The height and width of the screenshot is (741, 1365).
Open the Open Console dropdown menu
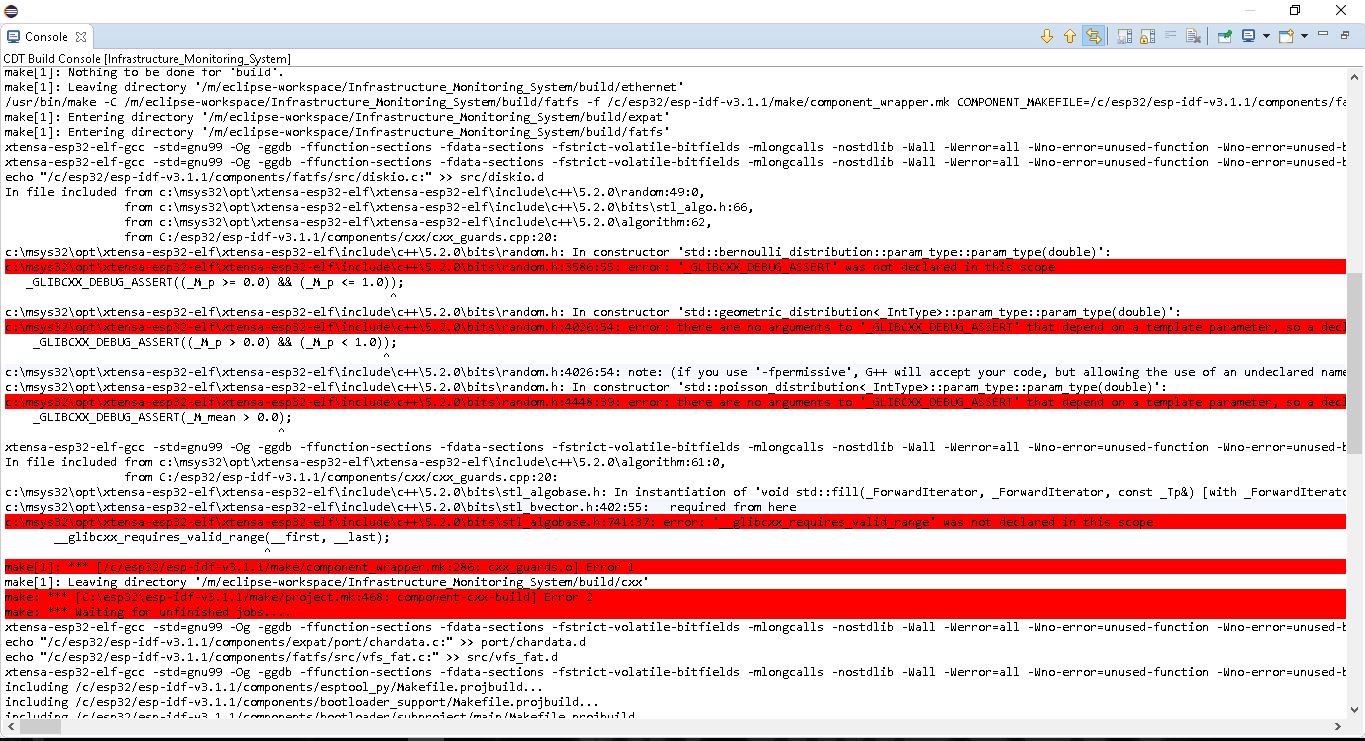(1304, 36)
